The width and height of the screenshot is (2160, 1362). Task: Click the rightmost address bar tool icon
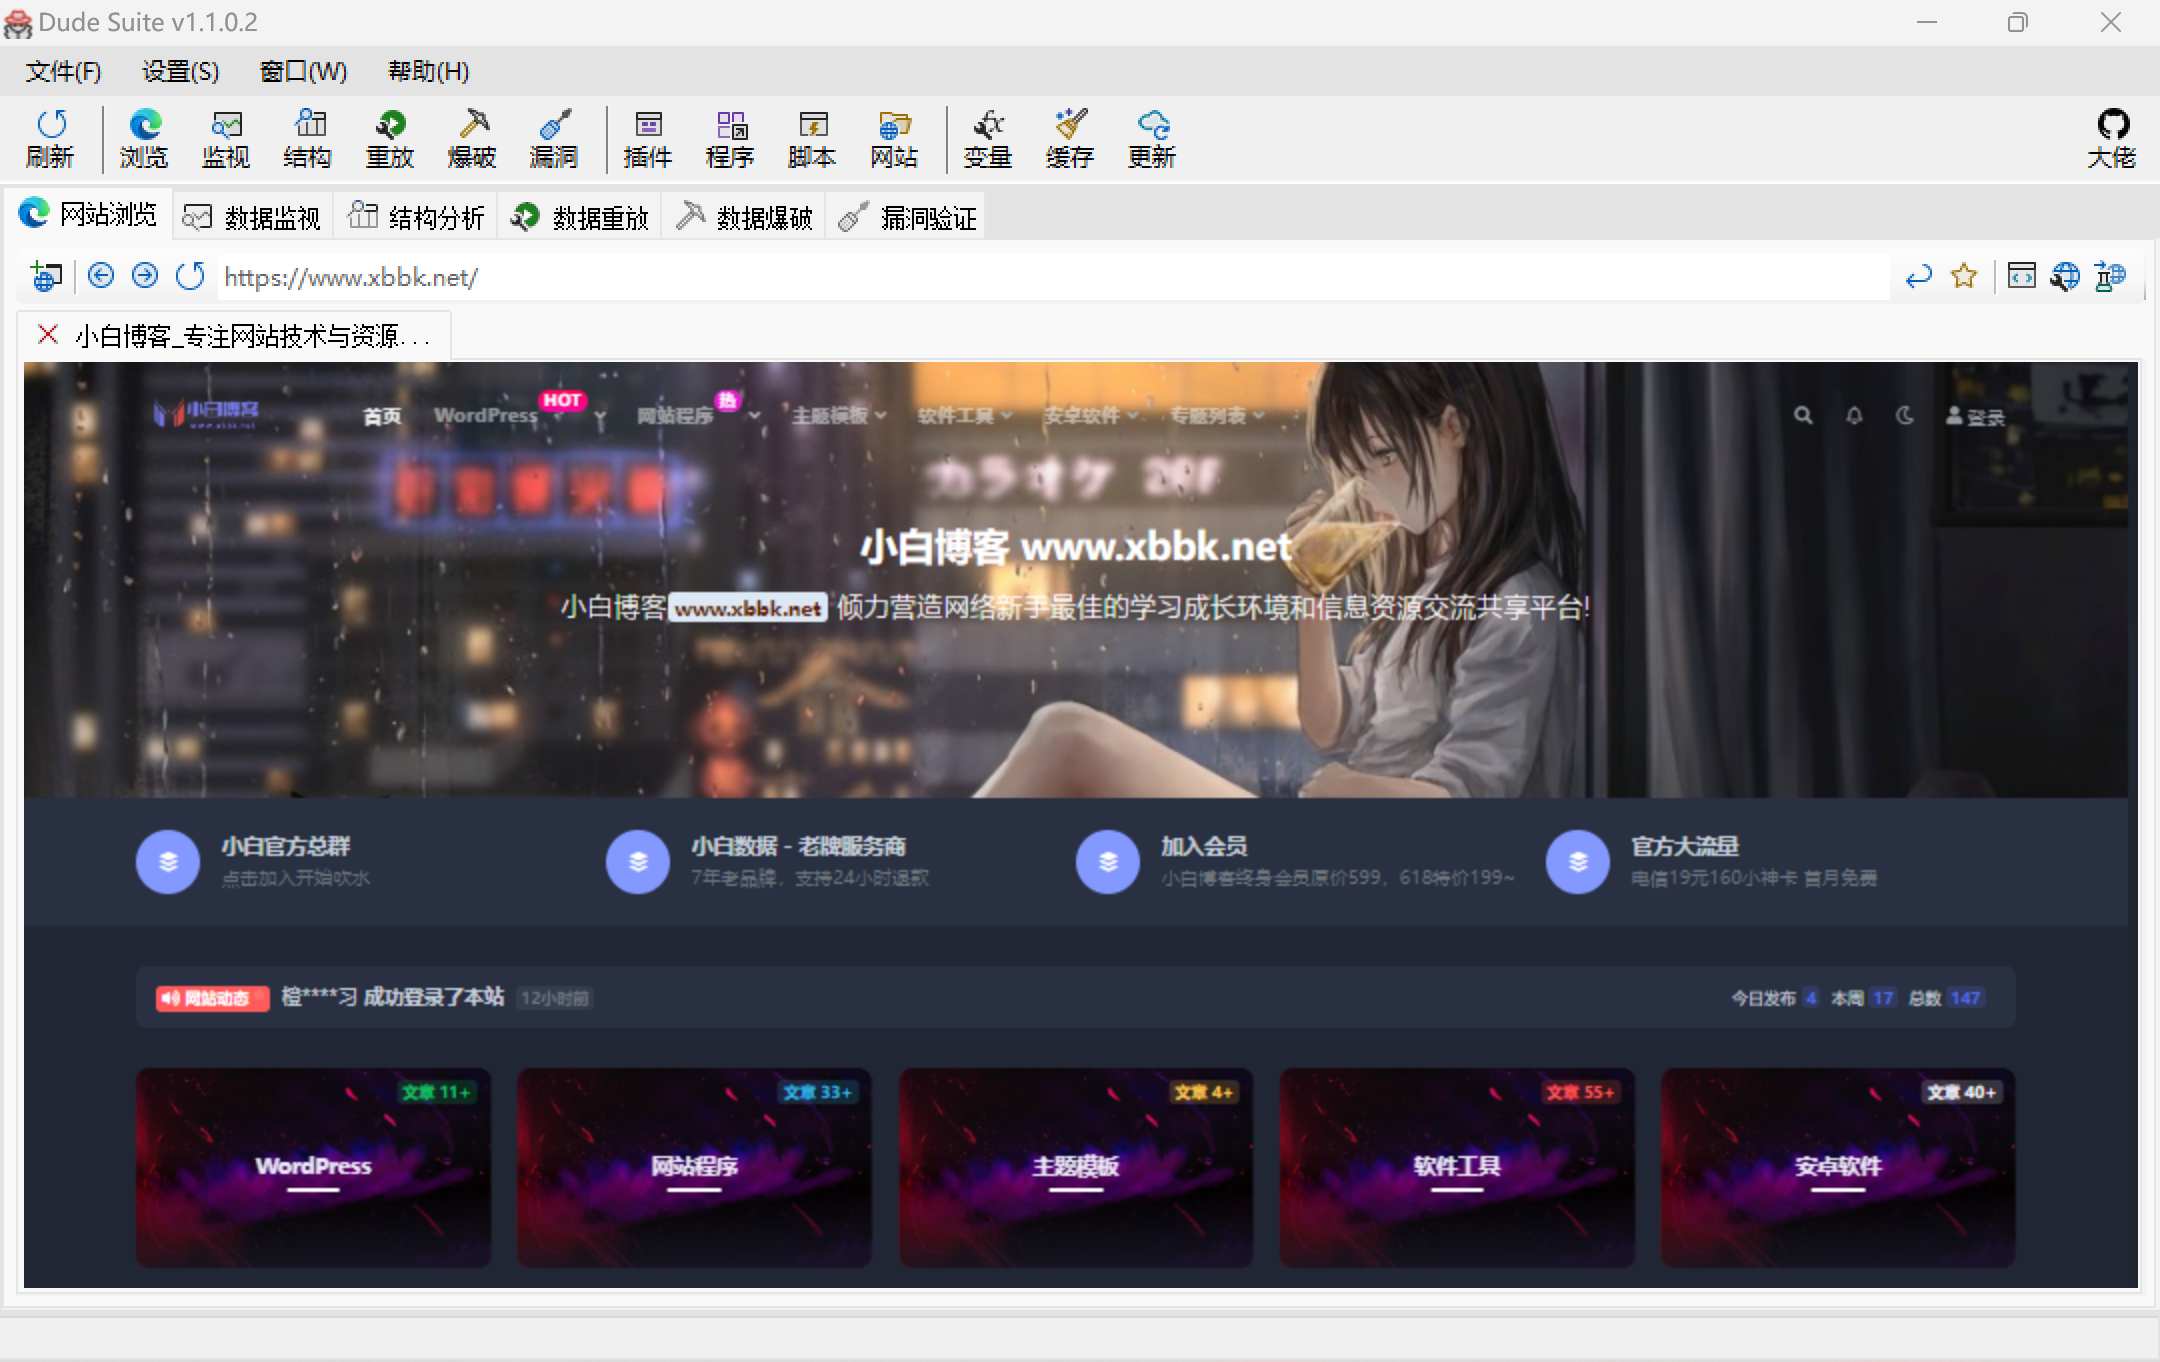pyautogui.click(x=2110, y=276)
